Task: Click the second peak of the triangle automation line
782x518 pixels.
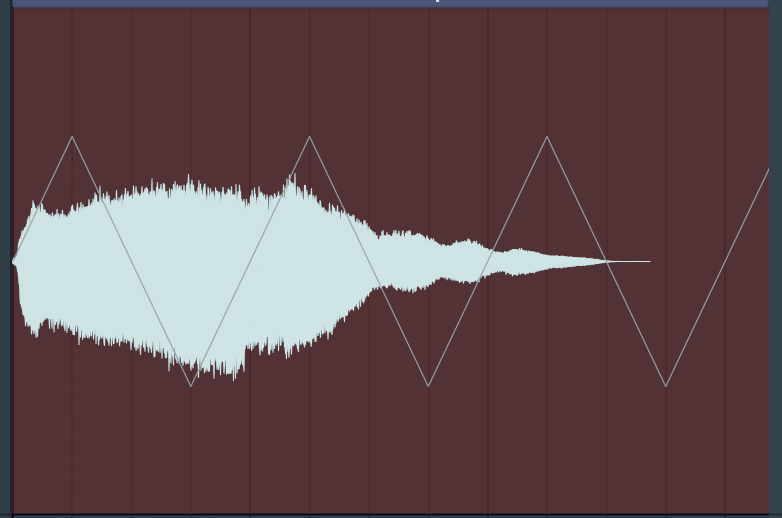Action: click(x=309, y=137)
